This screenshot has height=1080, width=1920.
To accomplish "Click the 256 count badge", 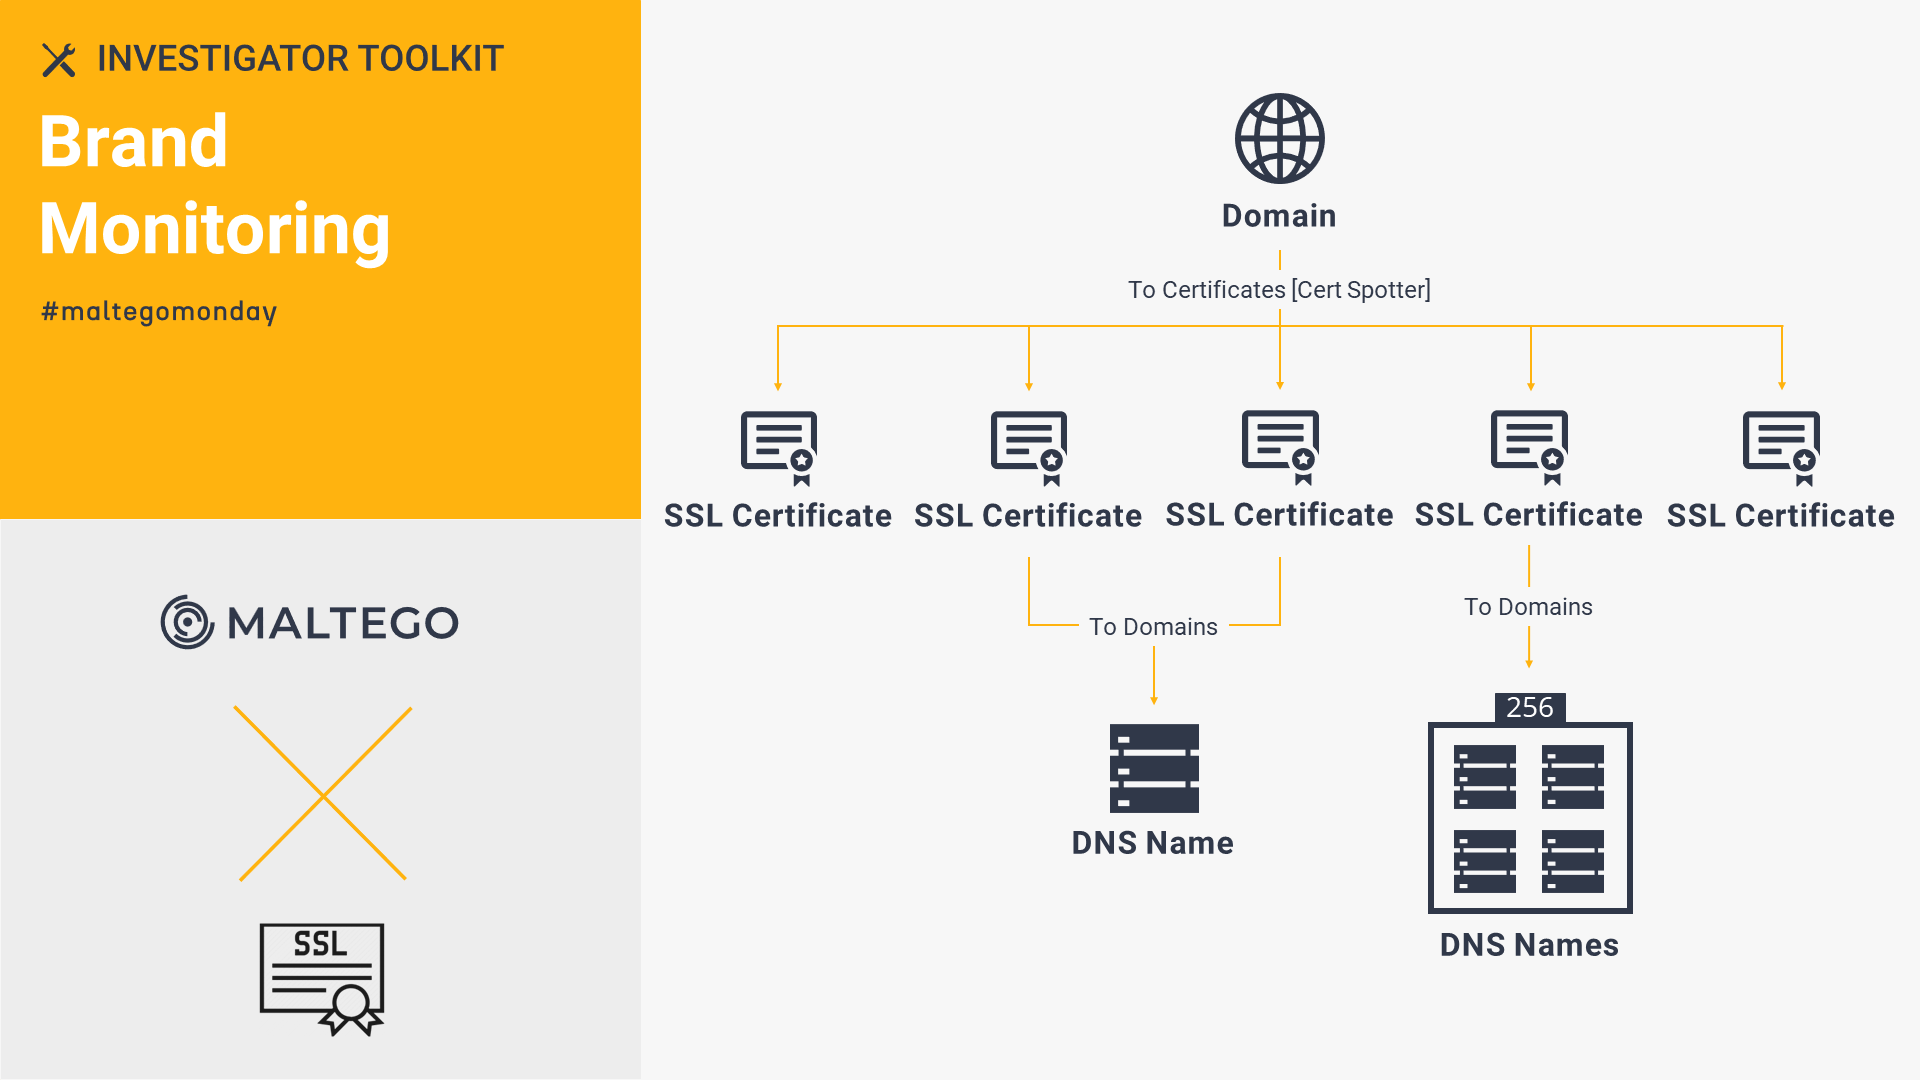I will (x=1530, y=707).
